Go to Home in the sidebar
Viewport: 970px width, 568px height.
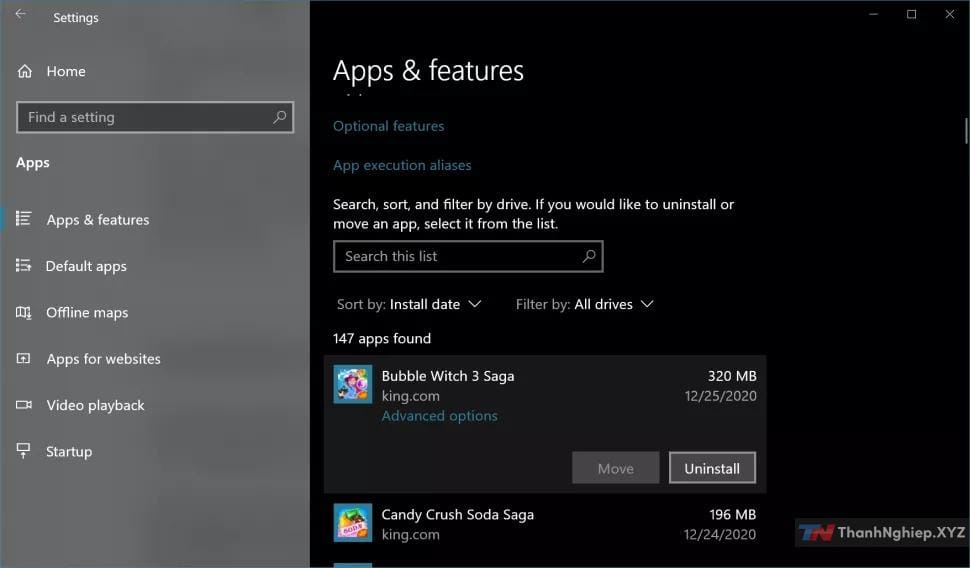click(66, 71)
